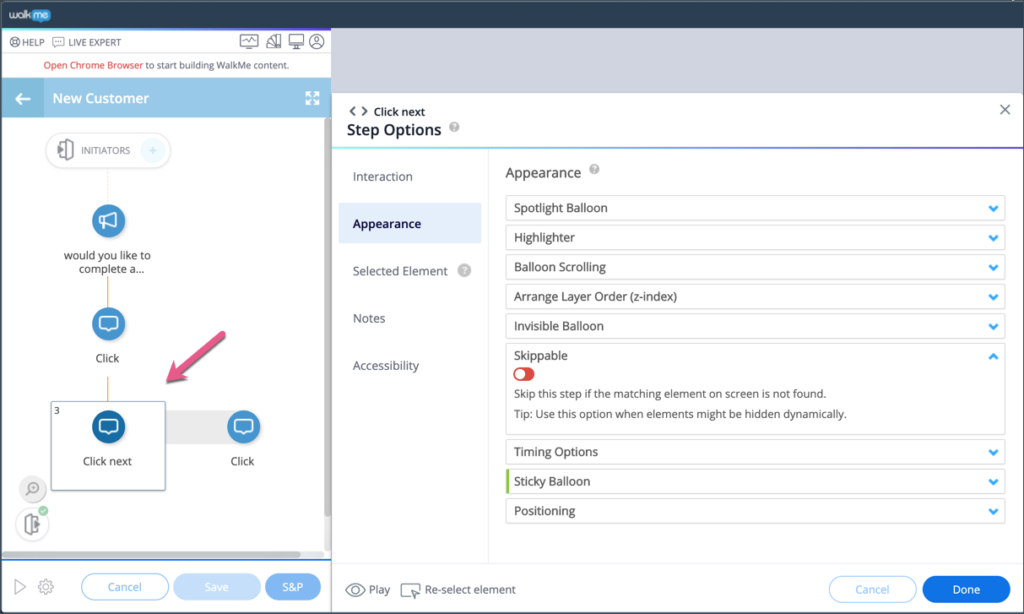
Task: Click the expand fullscreen icon in flow header
Action: pos(312,98)
